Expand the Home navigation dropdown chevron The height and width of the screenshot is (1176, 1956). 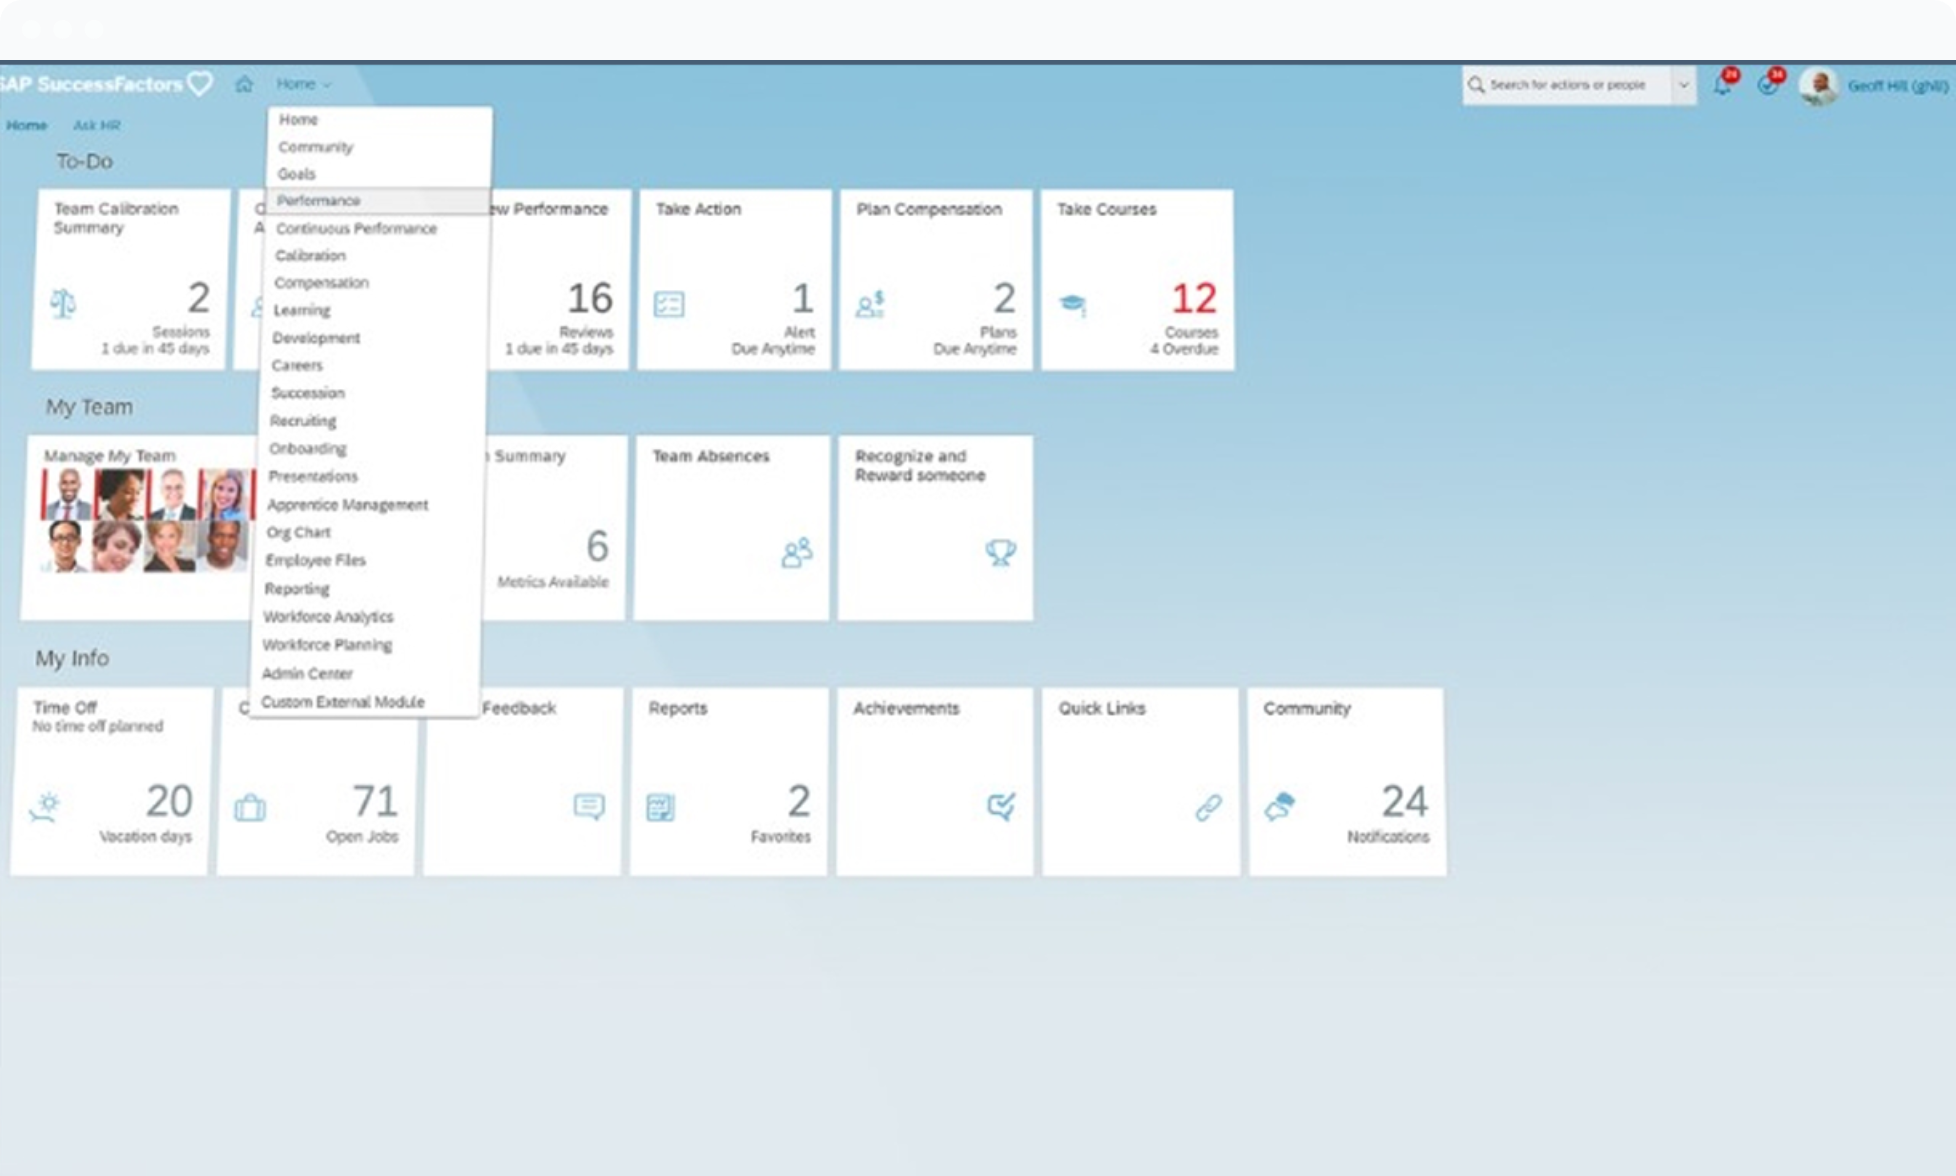(x=326, y=84)
